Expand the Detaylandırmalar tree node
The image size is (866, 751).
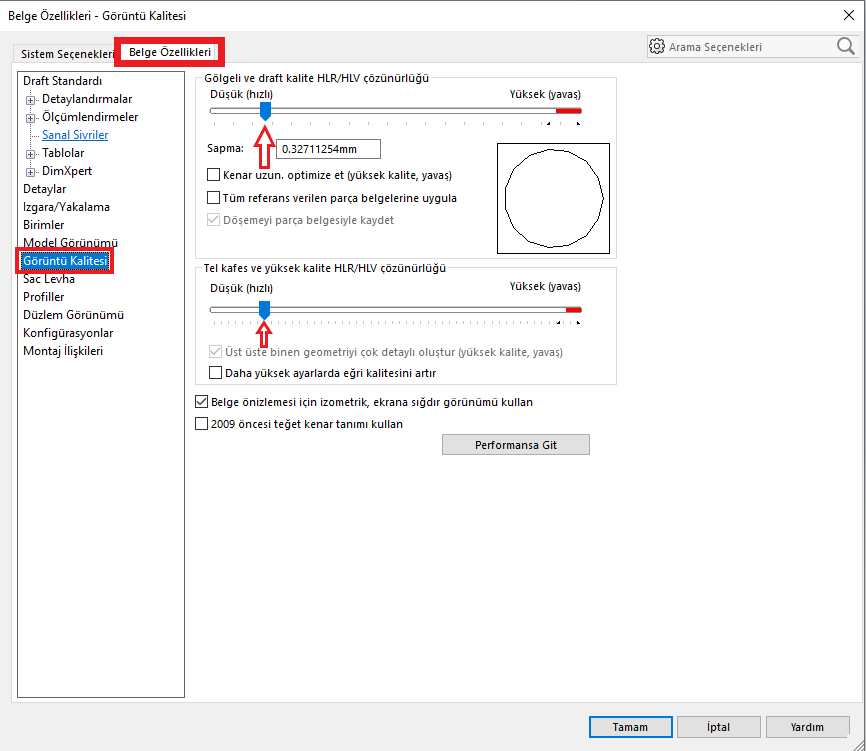click(x=30, y=99)
